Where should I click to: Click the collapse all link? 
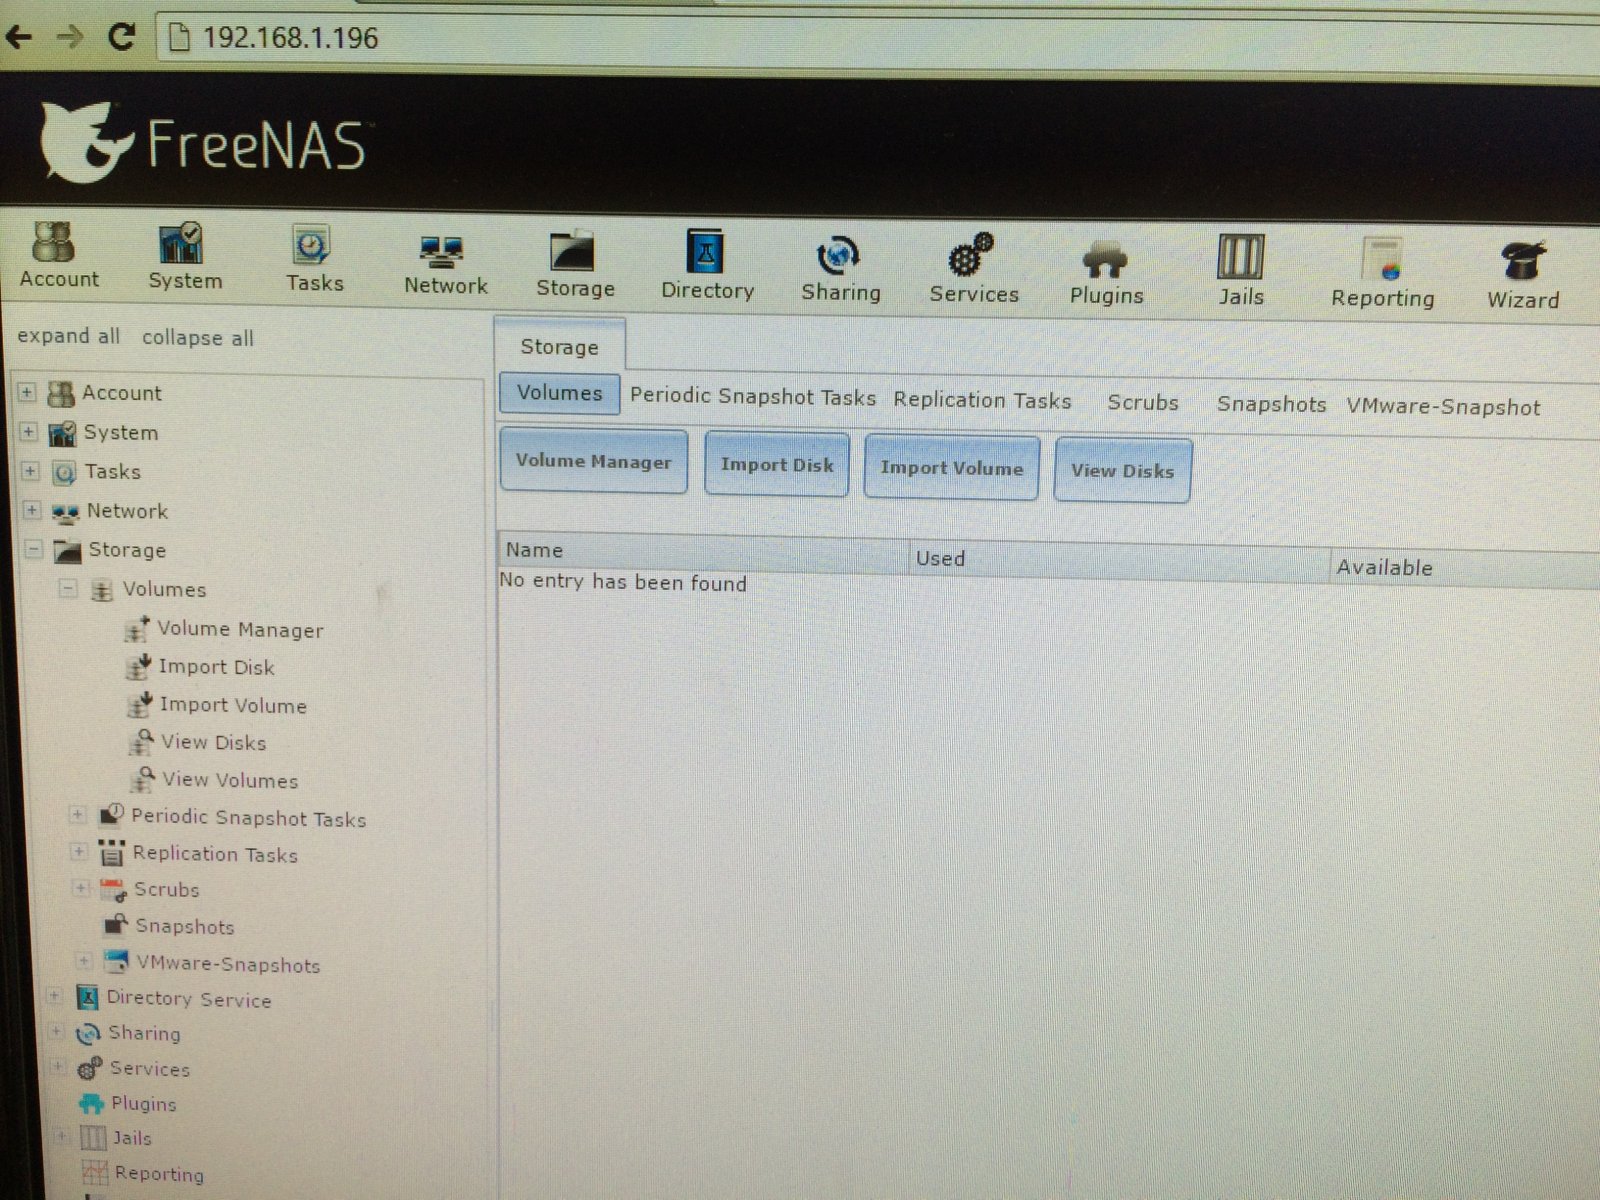[x=197, y=338]
